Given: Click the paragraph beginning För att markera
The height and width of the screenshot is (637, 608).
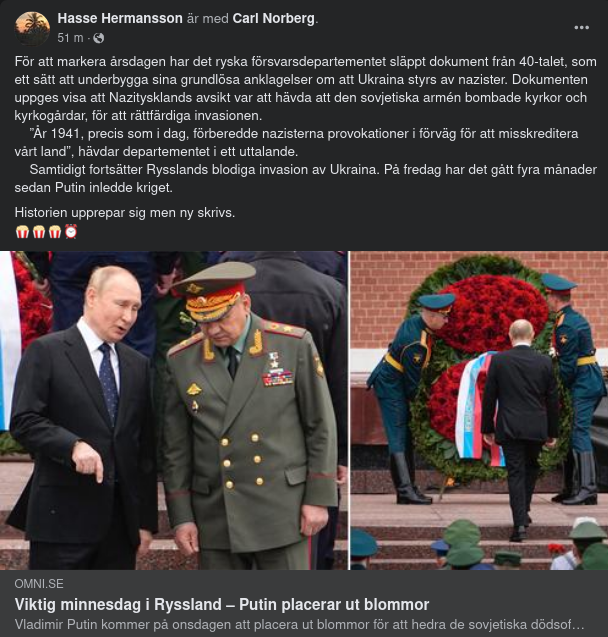Looking at the screenshot, I should (x=305, y=89).
